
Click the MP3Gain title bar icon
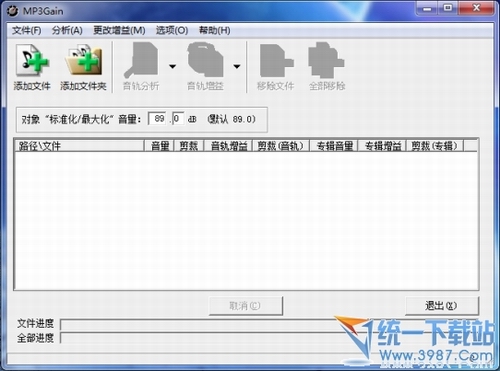(13, 11)
